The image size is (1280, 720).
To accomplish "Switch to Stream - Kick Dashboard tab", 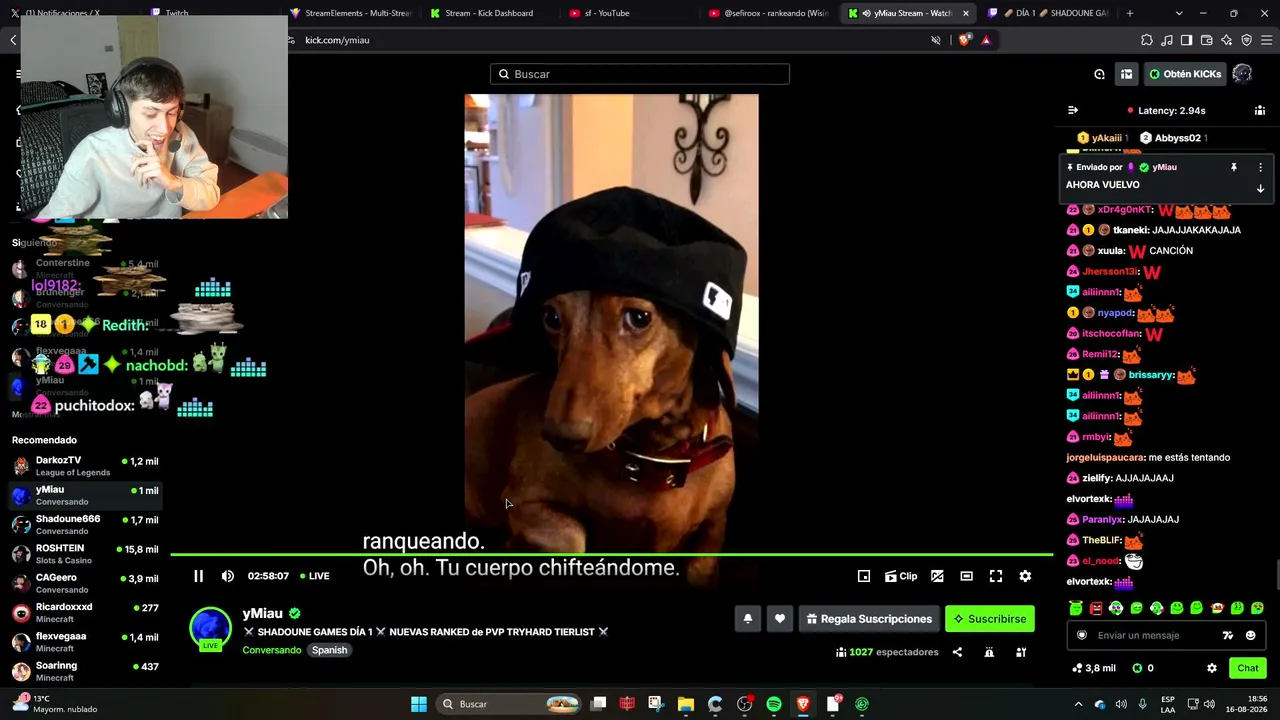I will click(x=487, y=13).
